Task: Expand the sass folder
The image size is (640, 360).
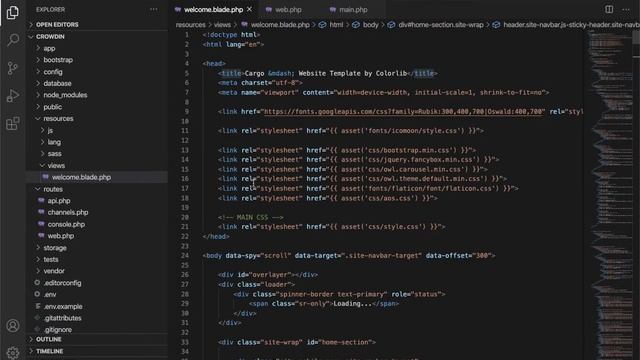Action: coord(54,154)
